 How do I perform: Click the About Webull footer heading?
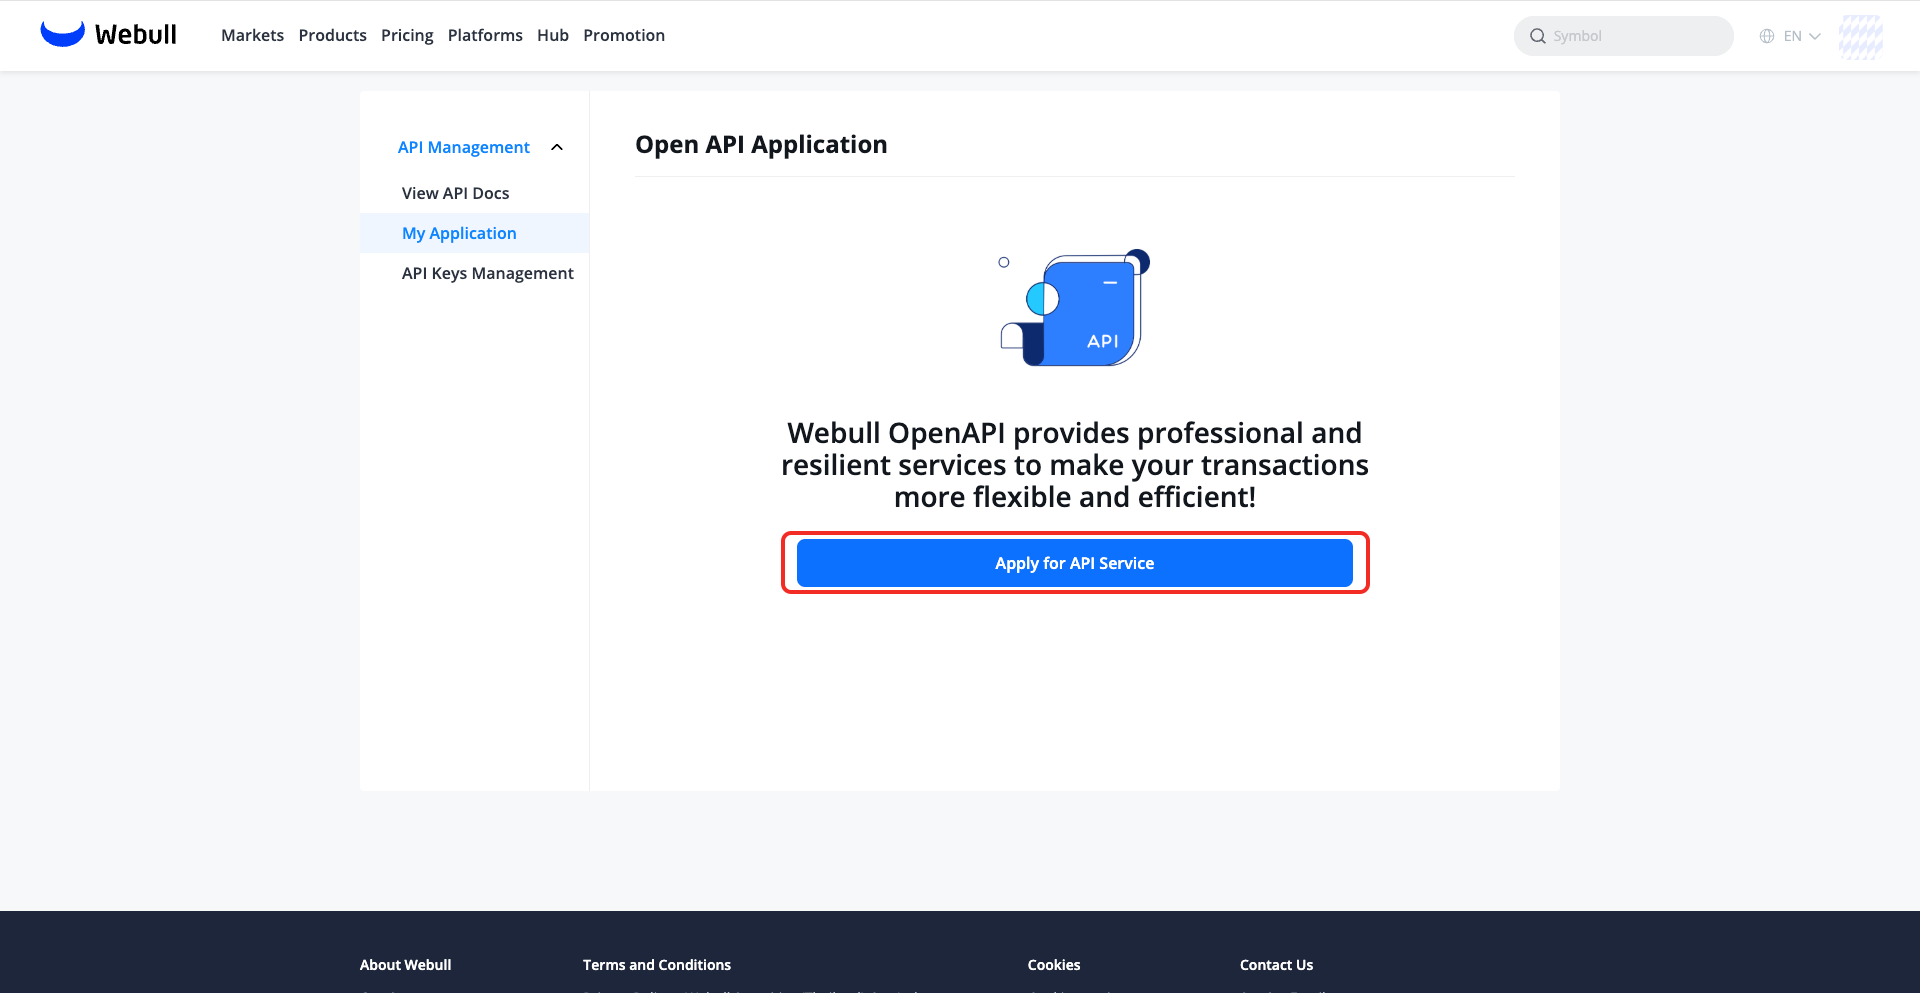(x=406, y=965)
